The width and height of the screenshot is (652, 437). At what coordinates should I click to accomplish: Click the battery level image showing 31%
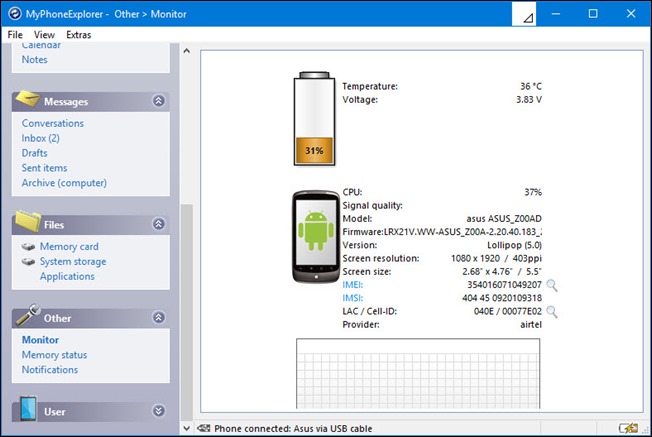314,119
